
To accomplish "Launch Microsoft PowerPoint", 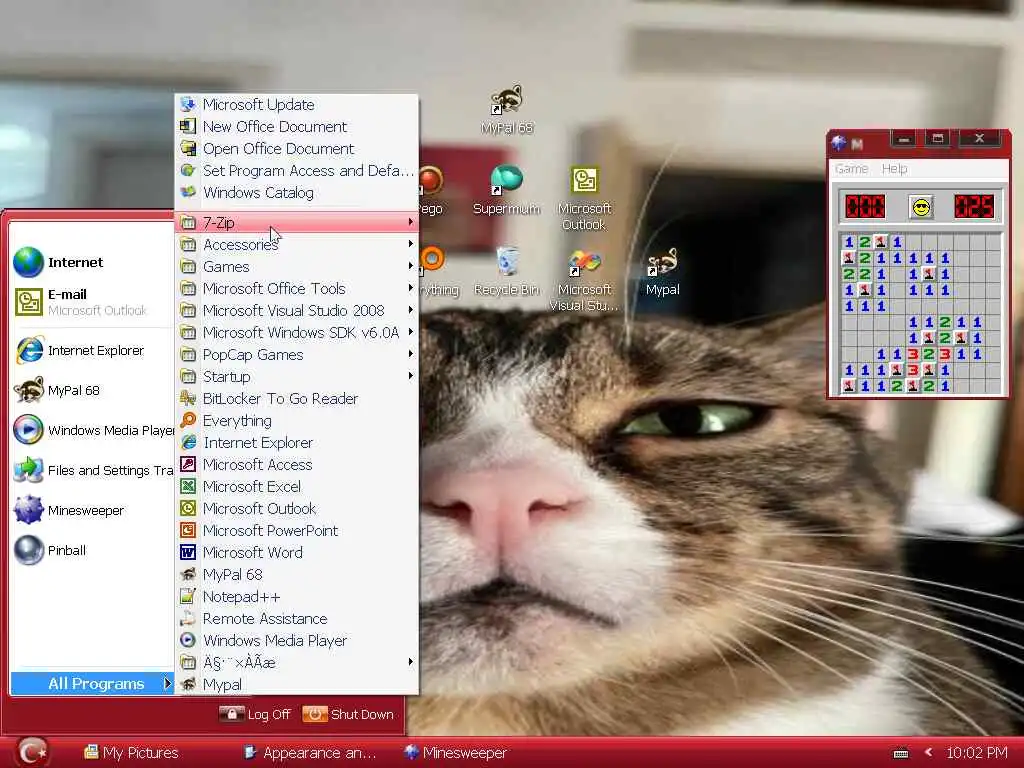I will (296, 530).
